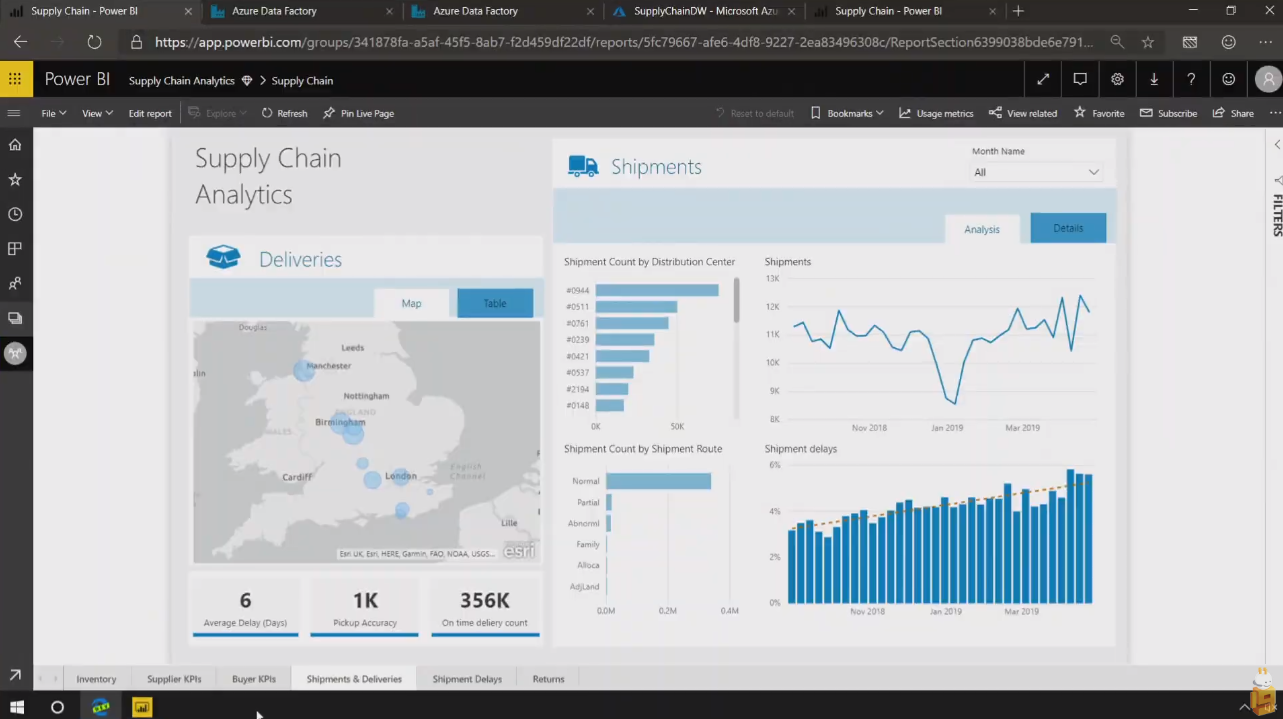Open the user account avatar
1283x719 pixels.
click(1268, 80)
